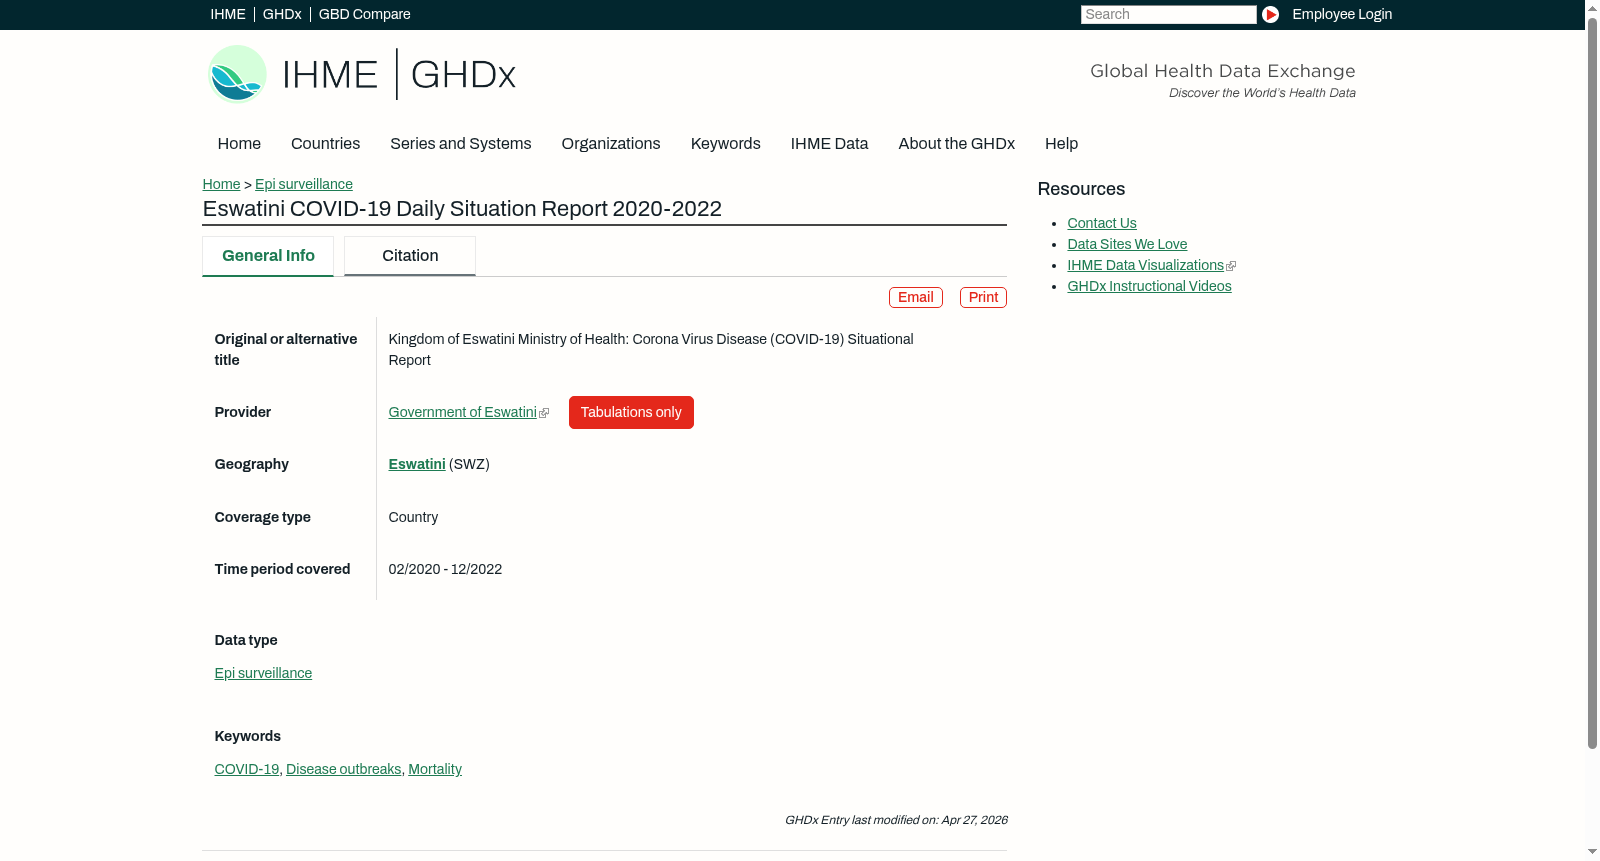Open the Organizations menu
The image size is (1600, 861).
[611, 143]
